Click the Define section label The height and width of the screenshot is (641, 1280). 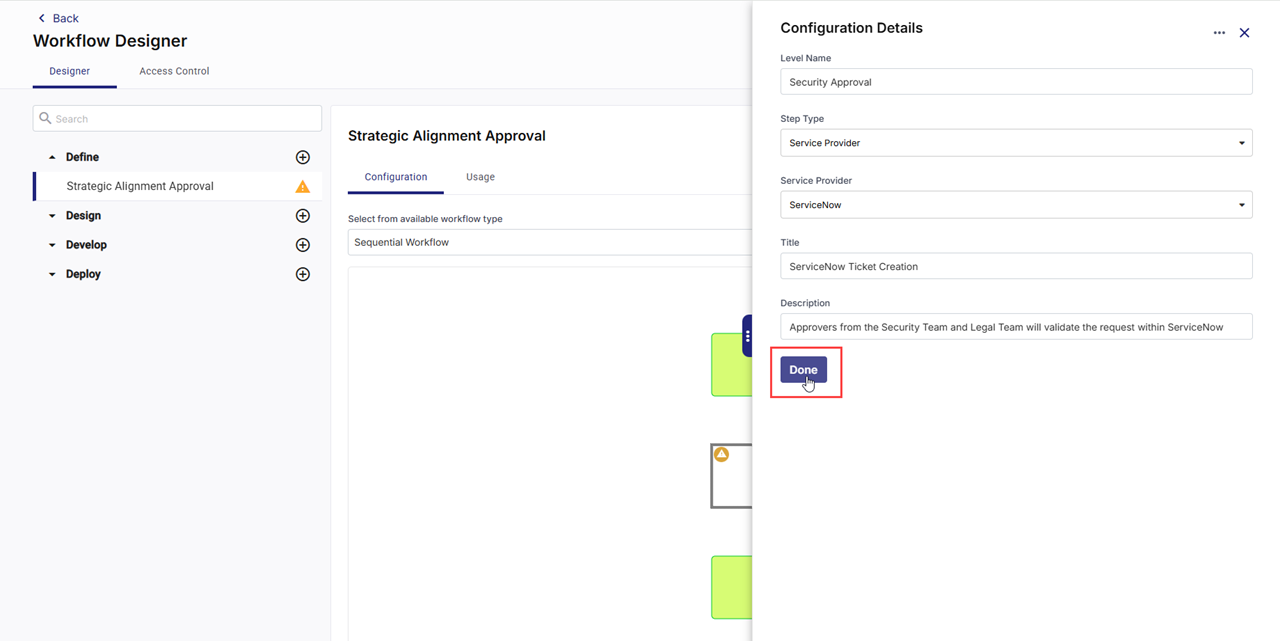coord(82,157)
